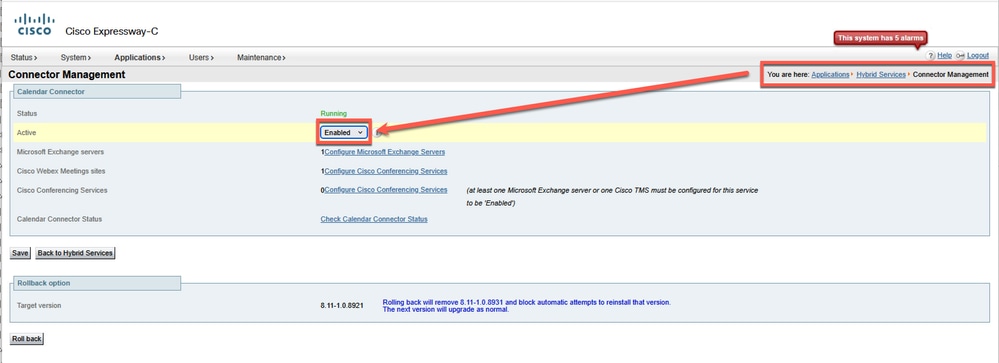Open the Active Enabled dropdown

click(x=344, y=132)
